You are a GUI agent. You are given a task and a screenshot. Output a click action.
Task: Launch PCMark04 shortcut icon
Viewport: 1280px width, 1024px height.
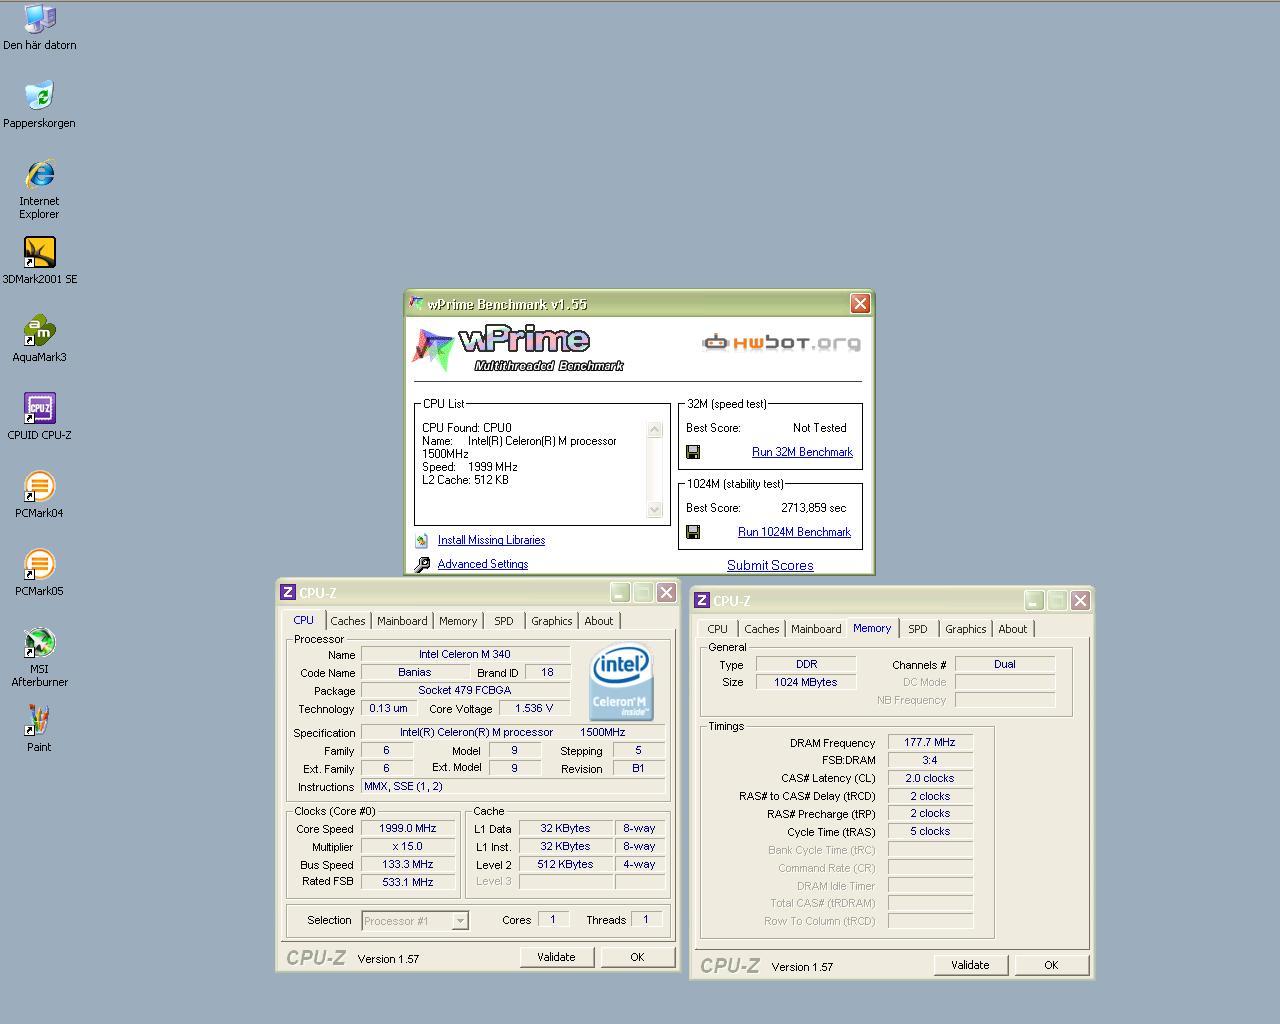coord(39,495)
